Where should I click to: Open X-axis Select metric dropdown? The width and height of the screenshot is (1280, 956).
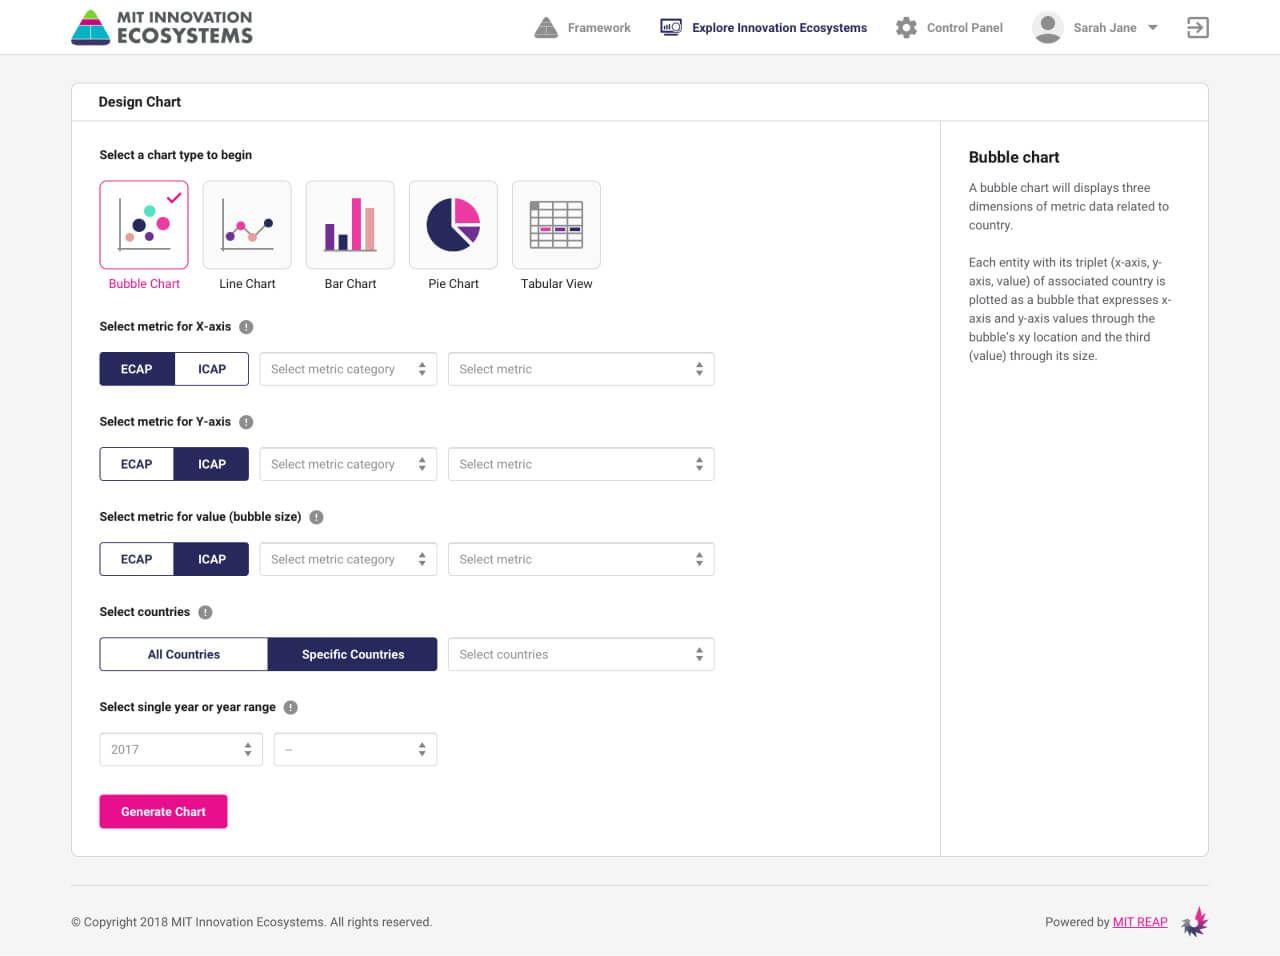coord(581,369)
